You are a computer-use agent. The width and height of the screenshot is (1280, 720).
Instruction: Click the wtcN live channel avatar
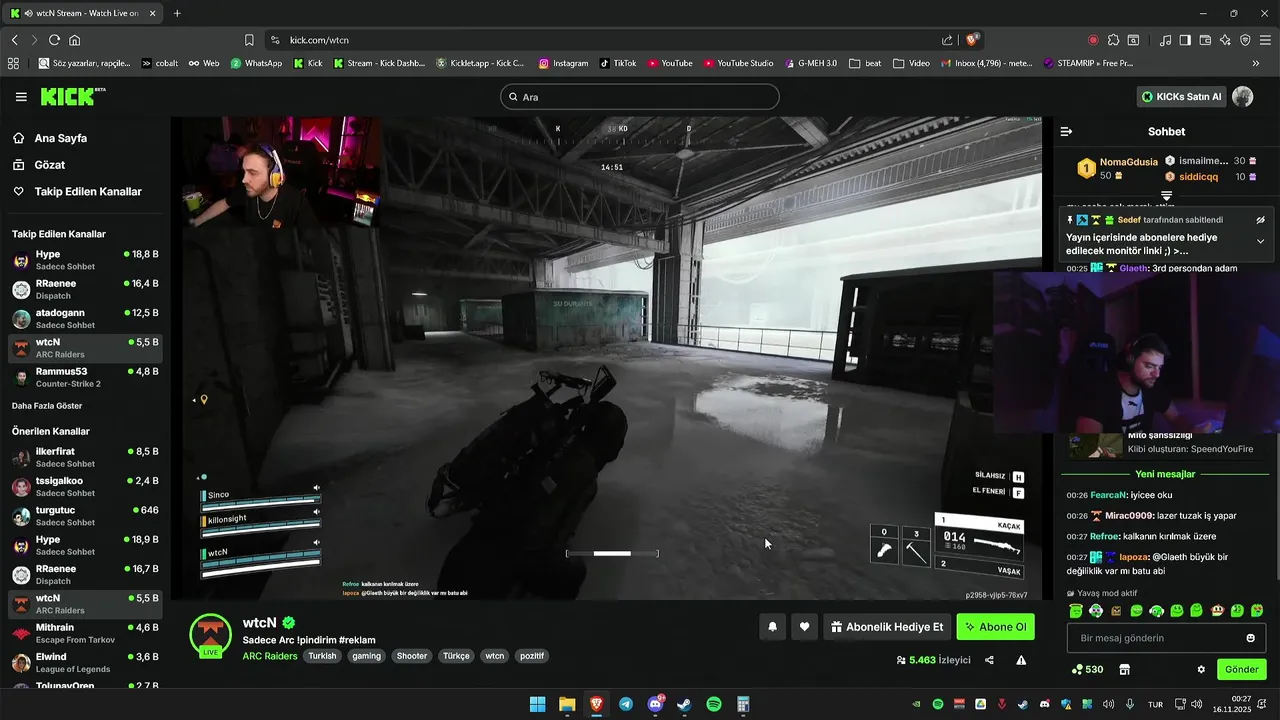tap(211, 636)
